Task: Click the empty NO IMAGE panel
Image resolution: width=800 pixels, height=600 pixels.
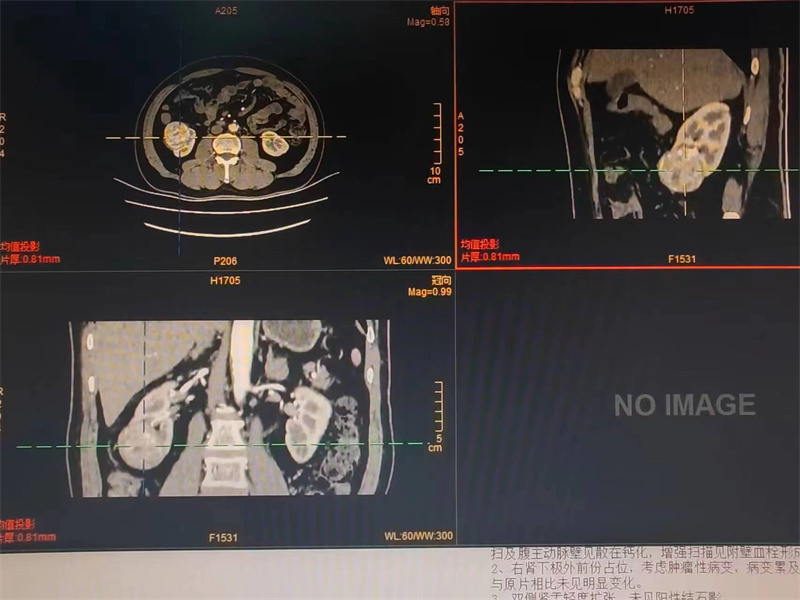Action: 629,407
